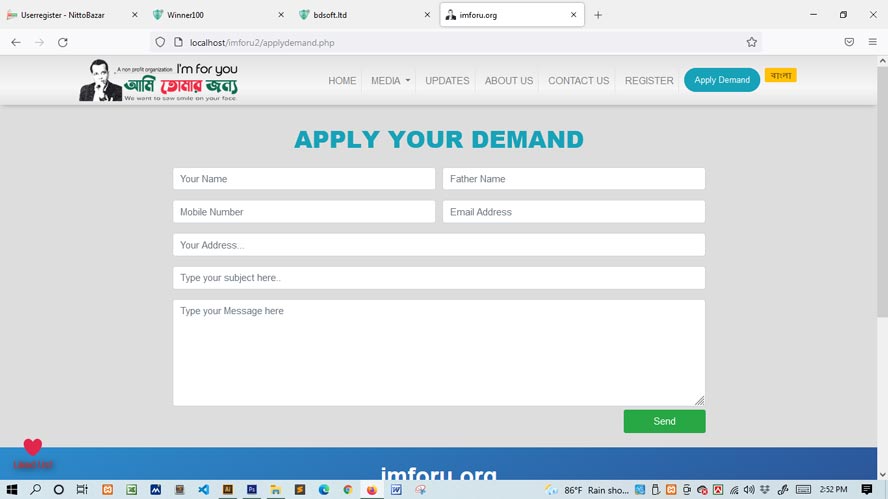Image resolution: width=888 pixels, height=499 pixels.
Task: Click the Apply Demand button
Action: coord(722,80)
